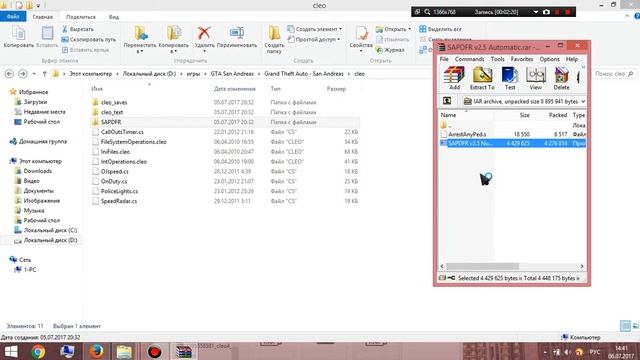Screen dimensions: 640x360
Task: Click GTA San Andreas in the address breadcrumb
Action: point(232,74)
